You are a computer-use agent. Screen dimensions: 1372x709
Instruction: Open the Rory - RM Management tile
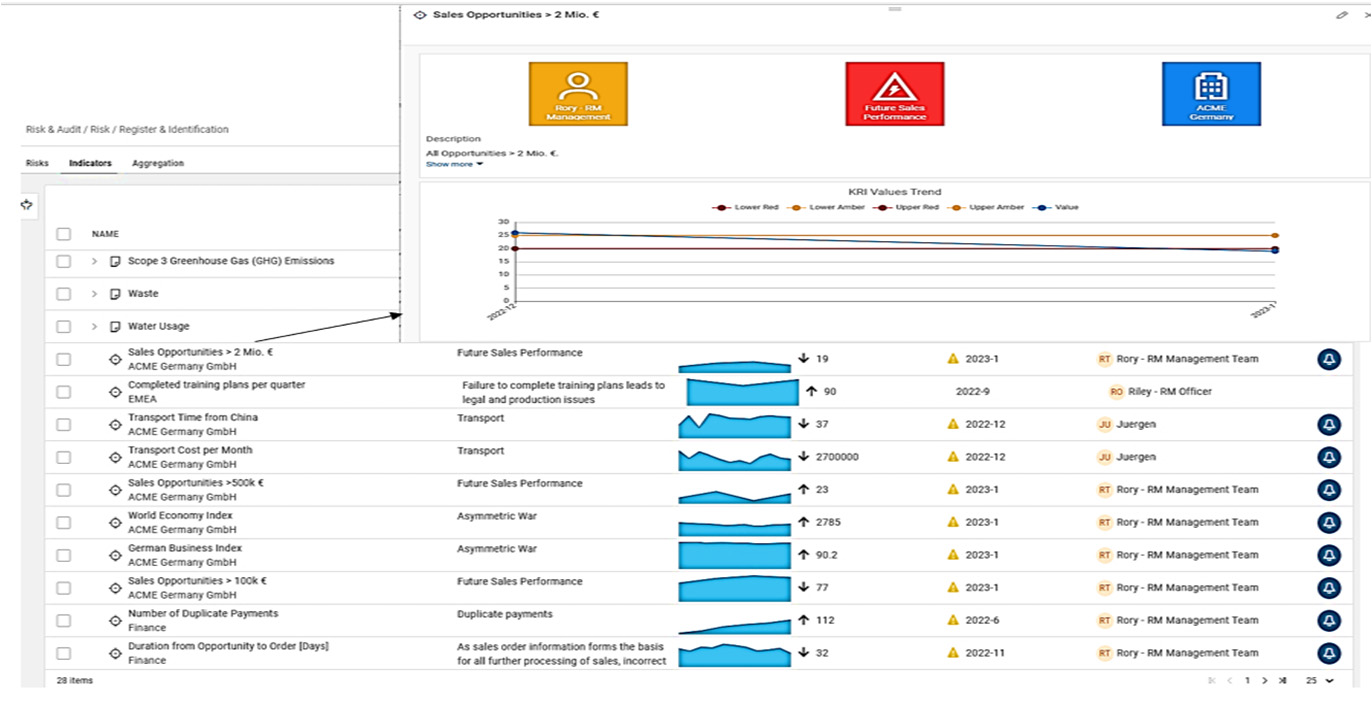pos(578,94)
